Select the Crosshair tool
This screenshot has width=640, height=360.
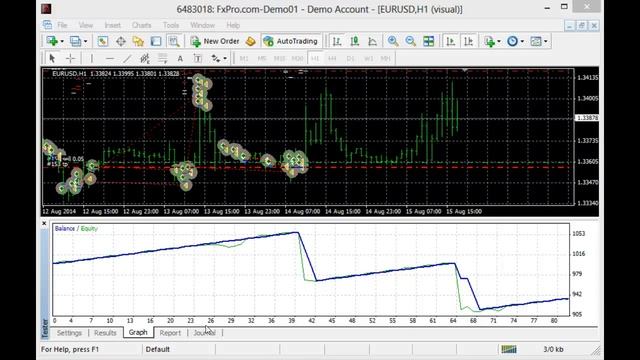click(70, 58)
